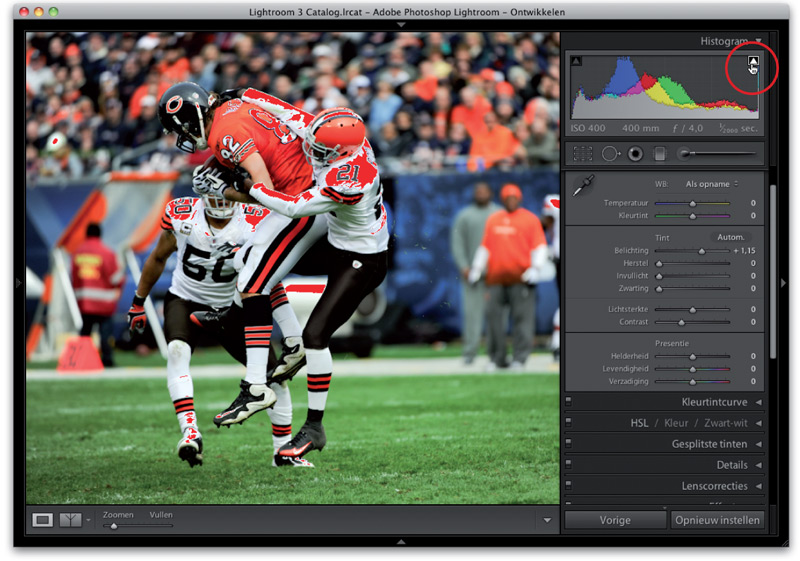Image resolution: width=800 pixels, height=561 pixels.
Task: Click the Contrast value field
Action: (753, 322)
